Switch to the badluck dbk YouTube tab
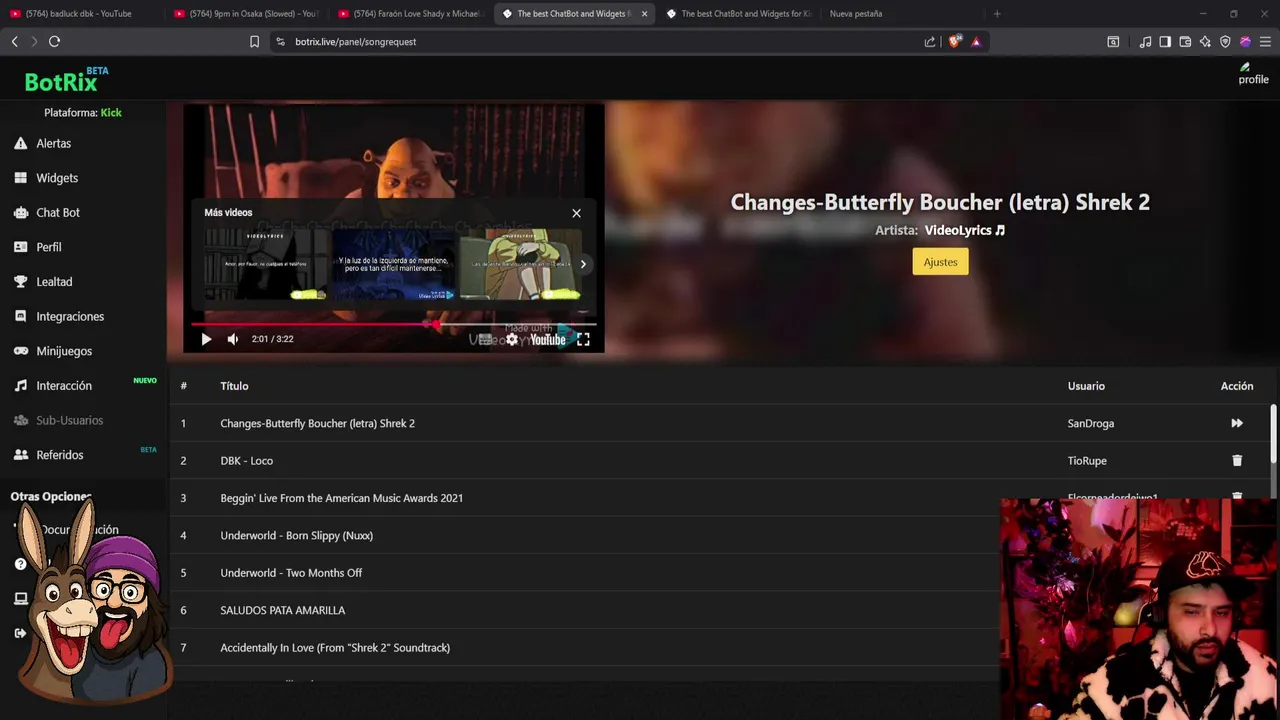The height and width of the screenshot is (720, 1280). click(x=78, y=14)
